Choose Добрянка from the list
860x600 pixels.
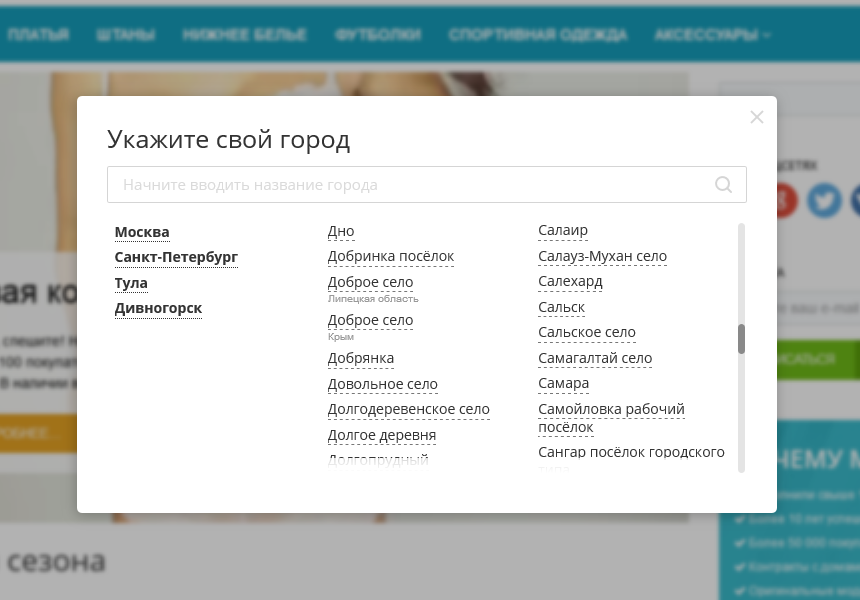tap(361, 358)
